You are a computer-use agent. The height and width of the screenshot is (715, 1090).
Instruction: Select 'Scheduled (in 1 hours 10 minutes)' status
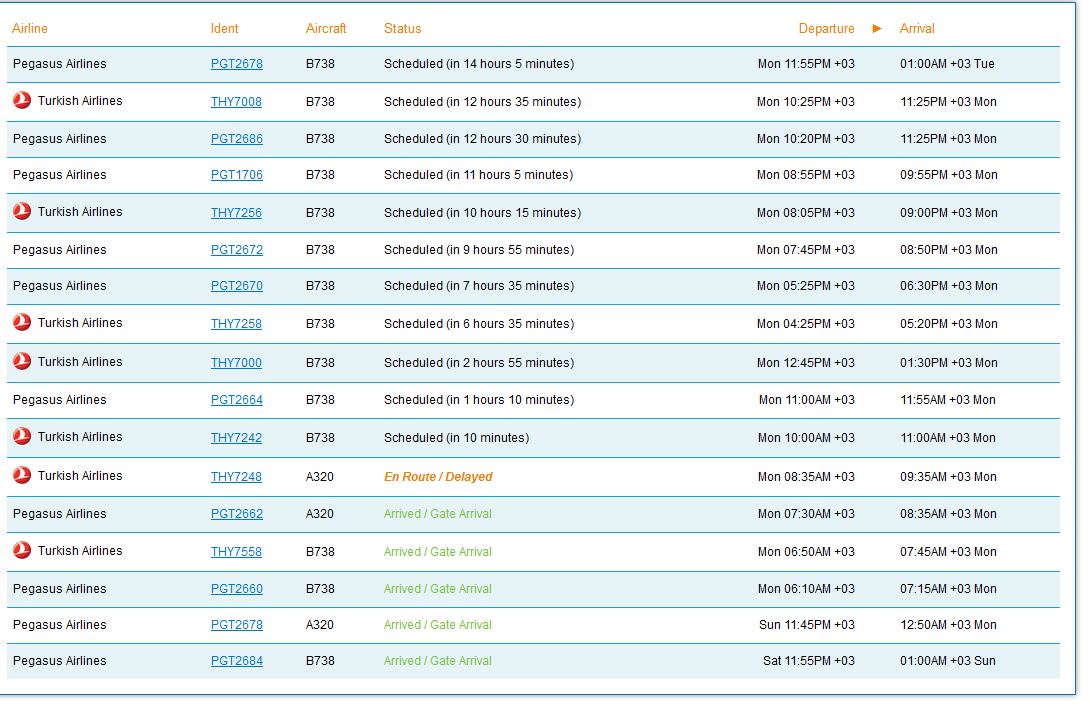(479, 400)
